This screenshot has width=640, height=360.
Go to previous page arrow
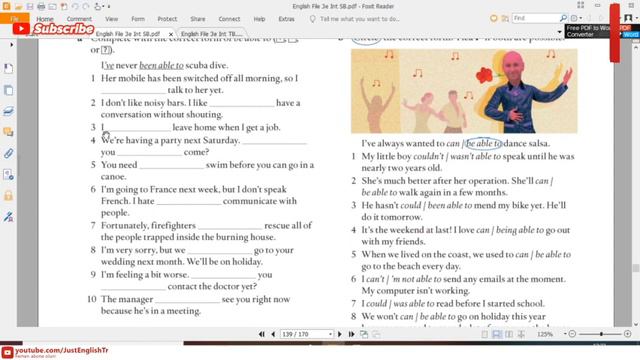pyautogui.click(x=273, y=334)
